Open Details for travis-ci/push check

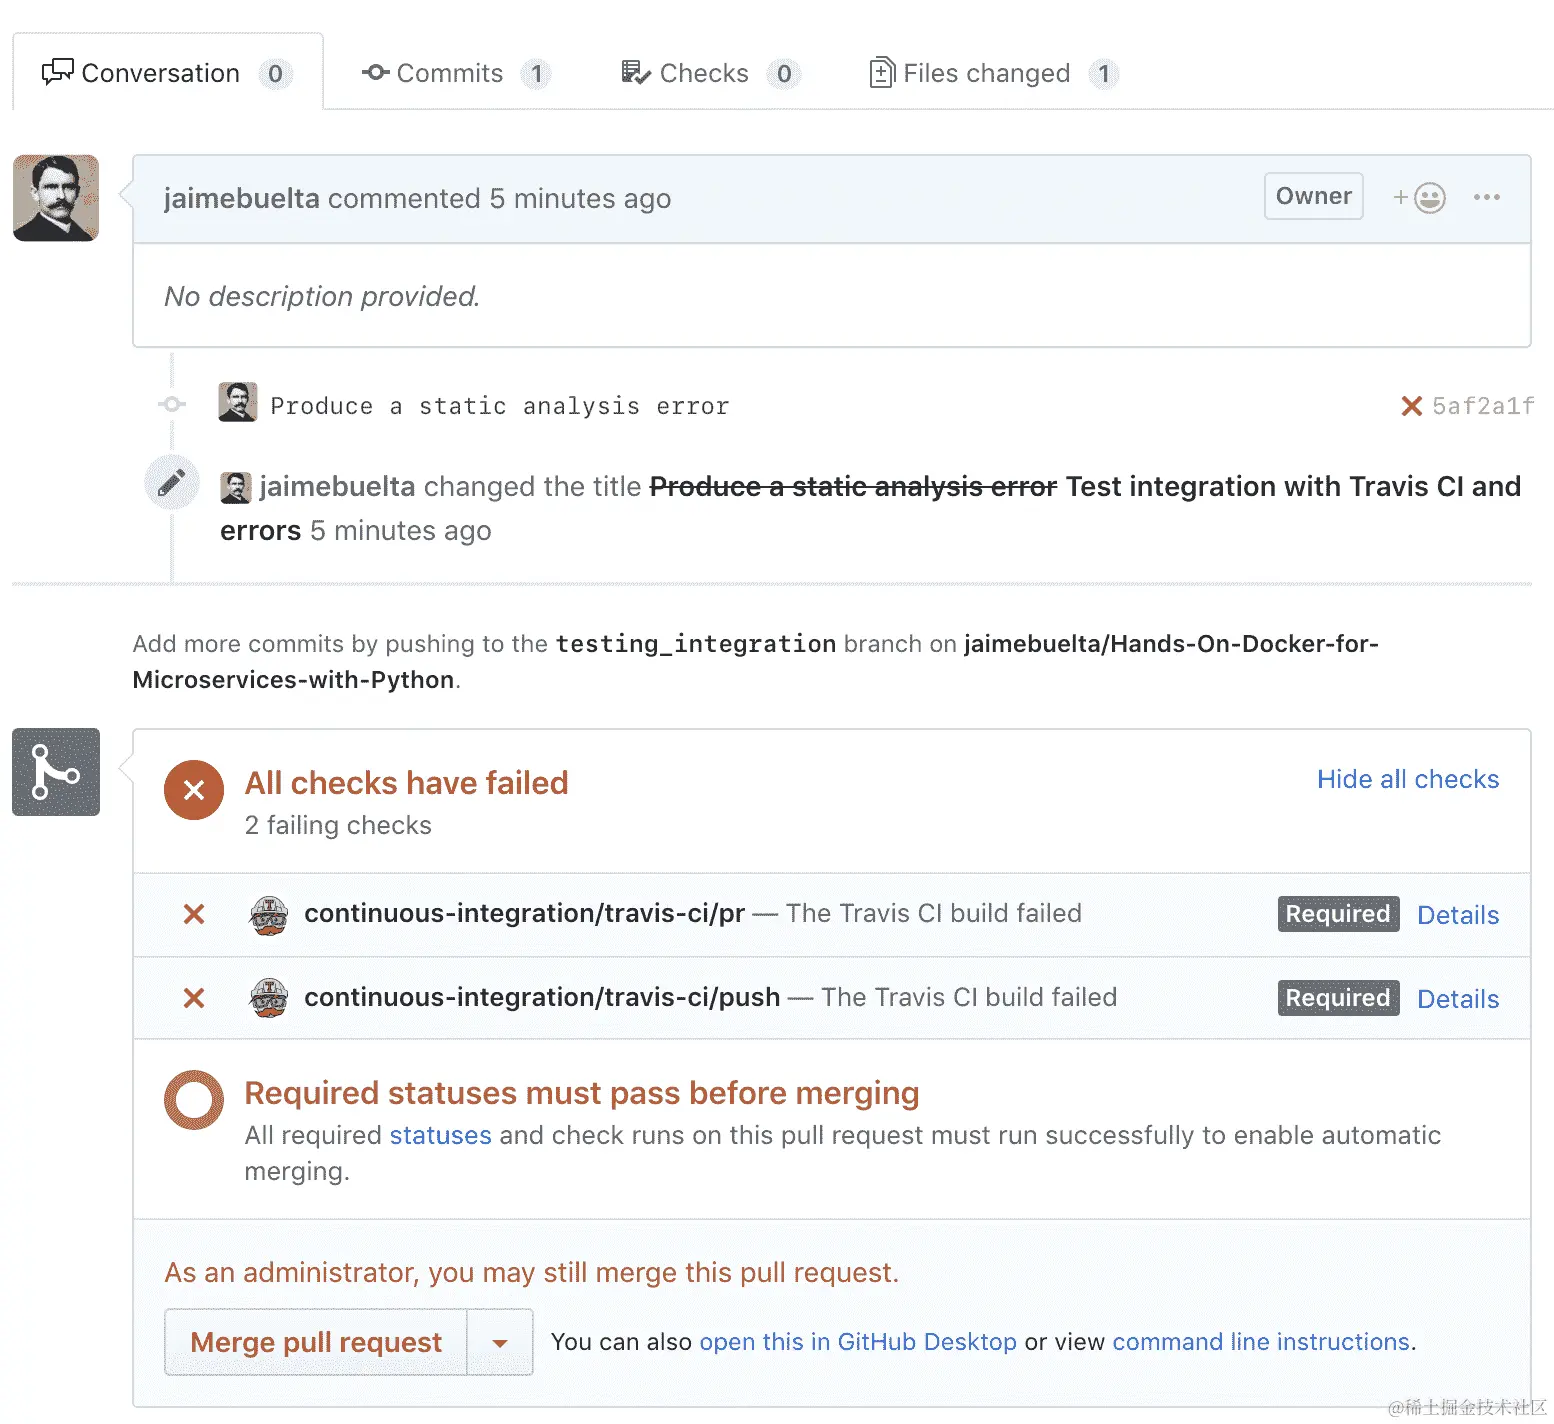click(1458, 999)
